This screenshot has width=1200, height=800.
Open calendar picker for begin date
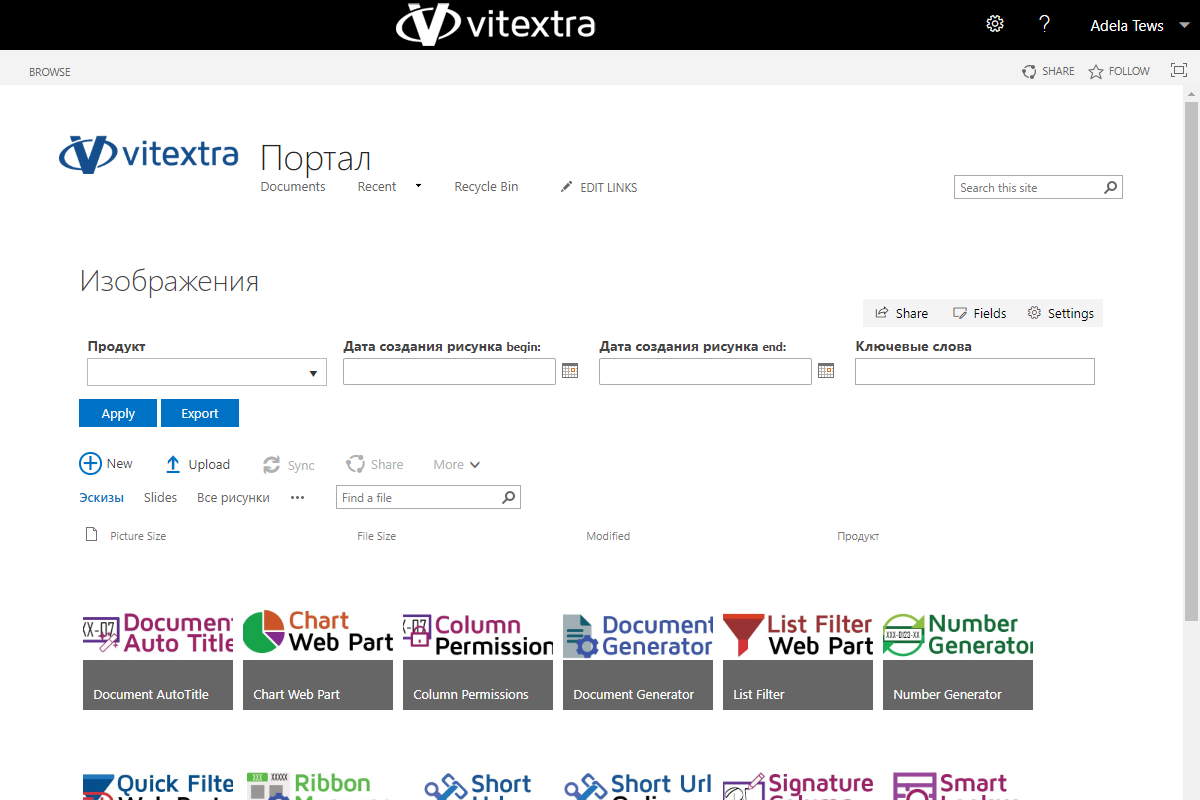point(570,370)
